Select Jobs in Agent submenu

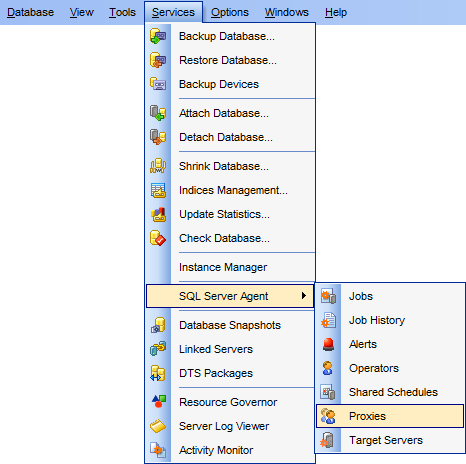(x=390, y=296)
